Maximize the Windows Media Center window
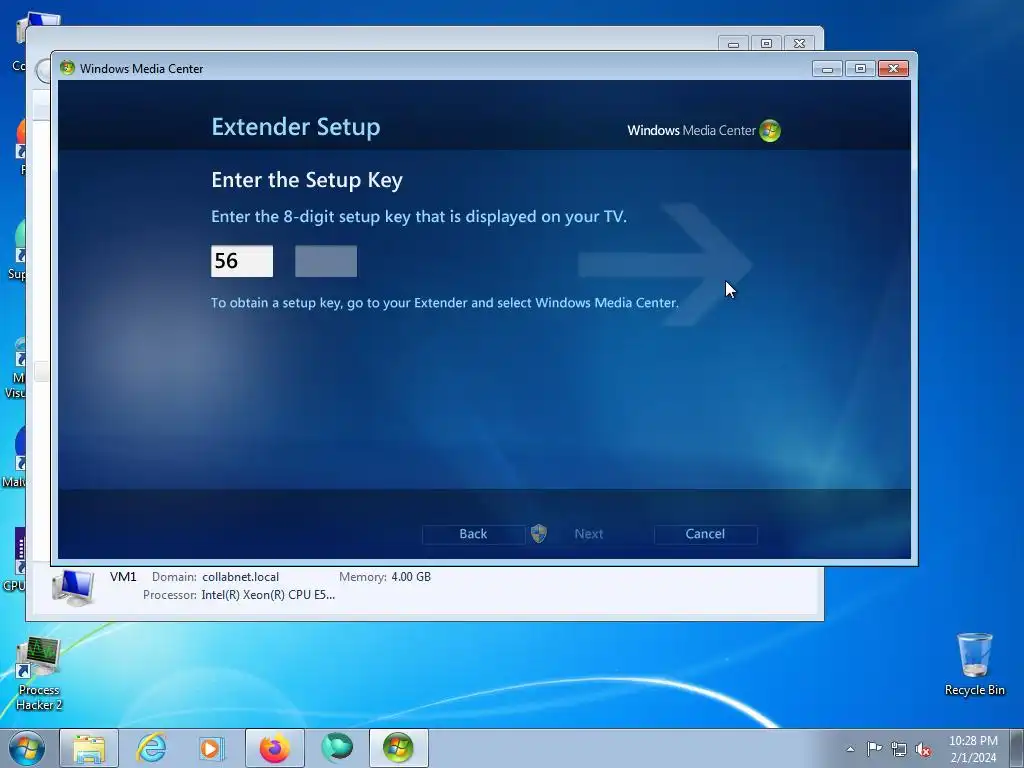Image resolution: width=1024 pixels, height=768 pixels. click(x=860, y=69)
